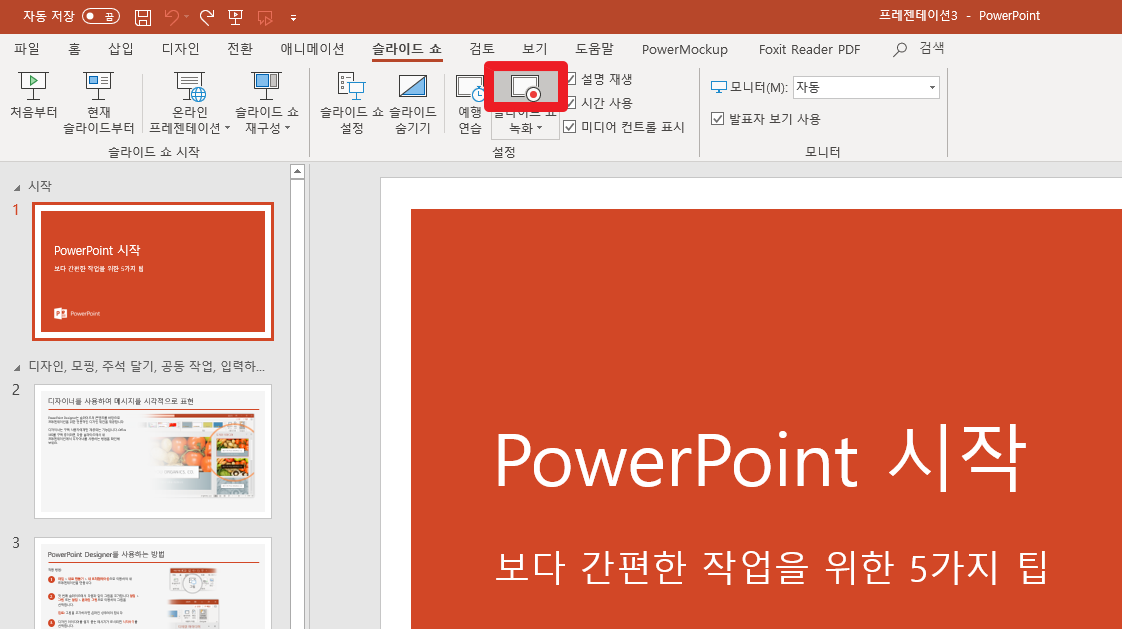Open the Foxit Reader PDF tab
This screenshot has height=629, width=1122.
(x=809, y=49)
